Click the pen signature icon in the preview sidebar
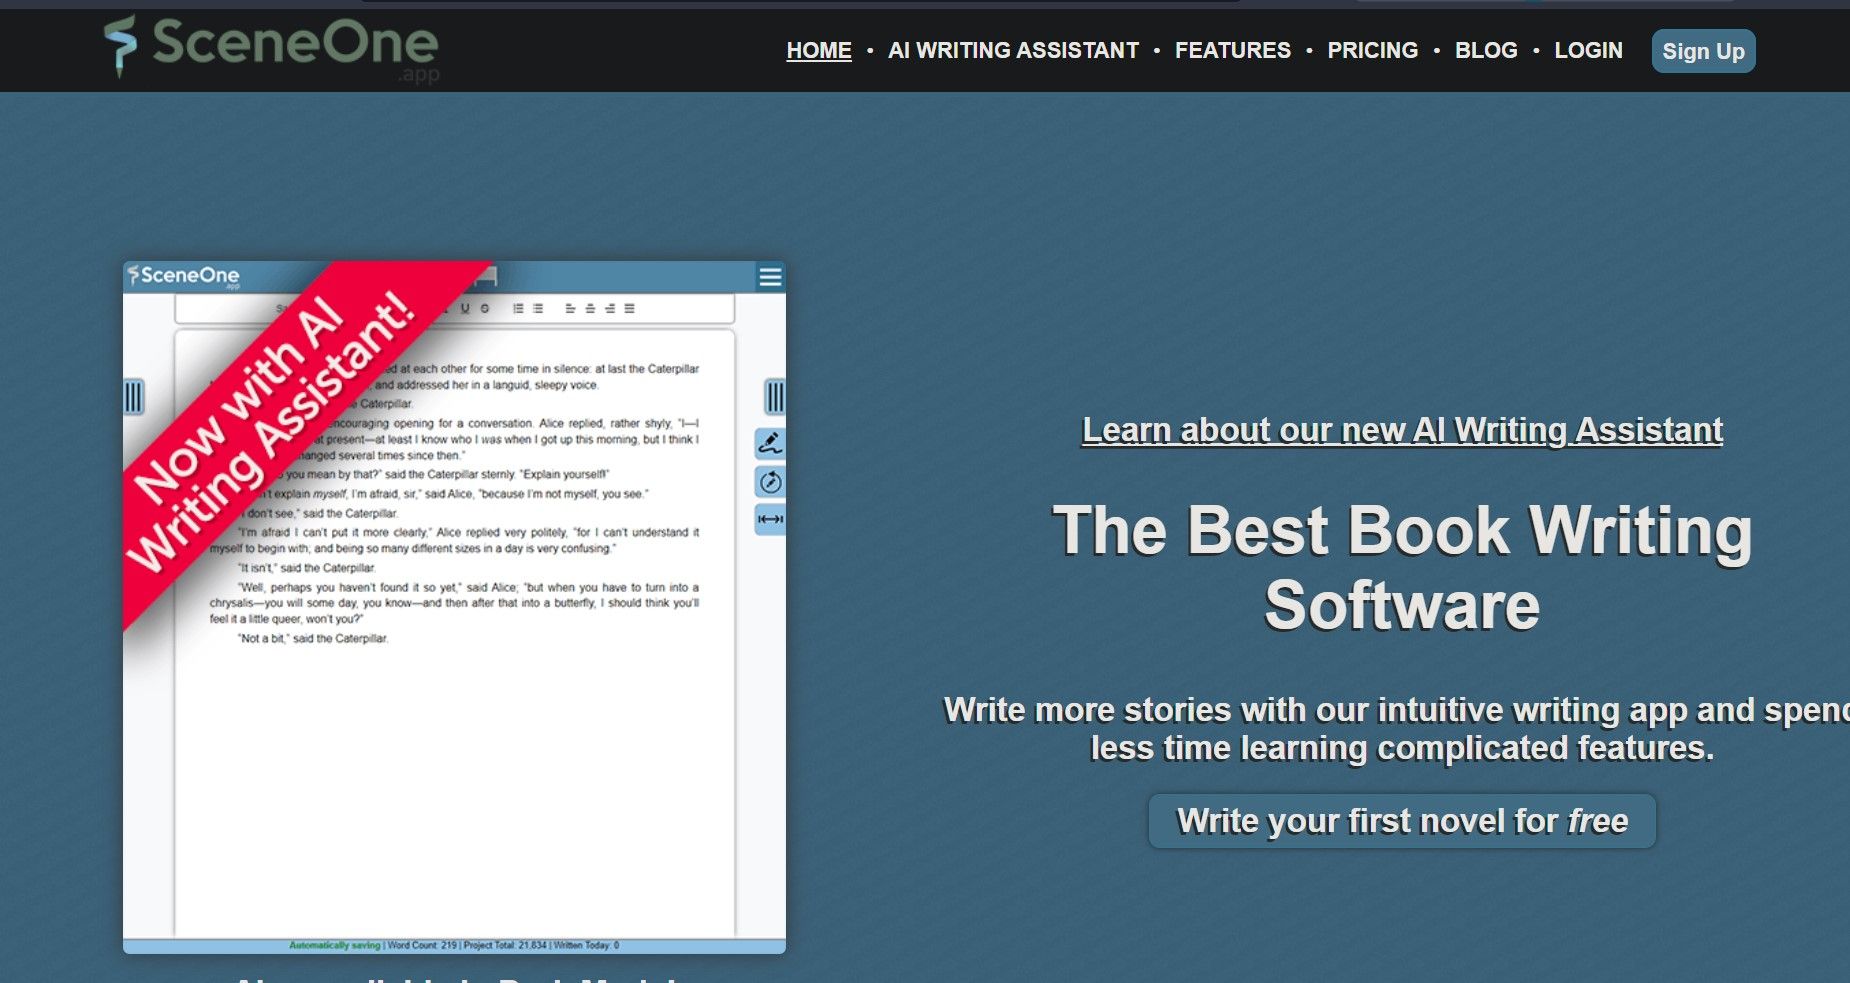 769,443
